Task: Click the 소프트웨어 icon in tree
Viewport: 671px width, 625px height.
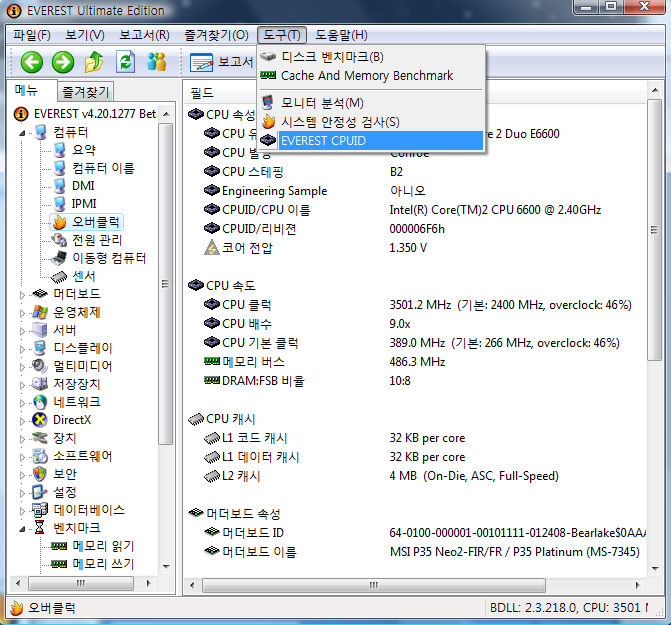Action: coord(40,456)
